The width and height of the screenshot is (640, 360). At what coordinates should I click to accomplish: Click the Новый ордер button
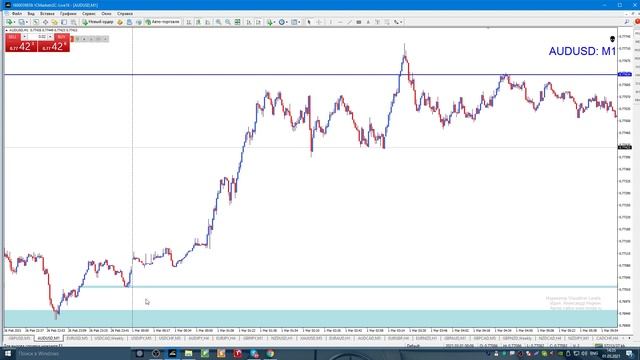(98, 22)
